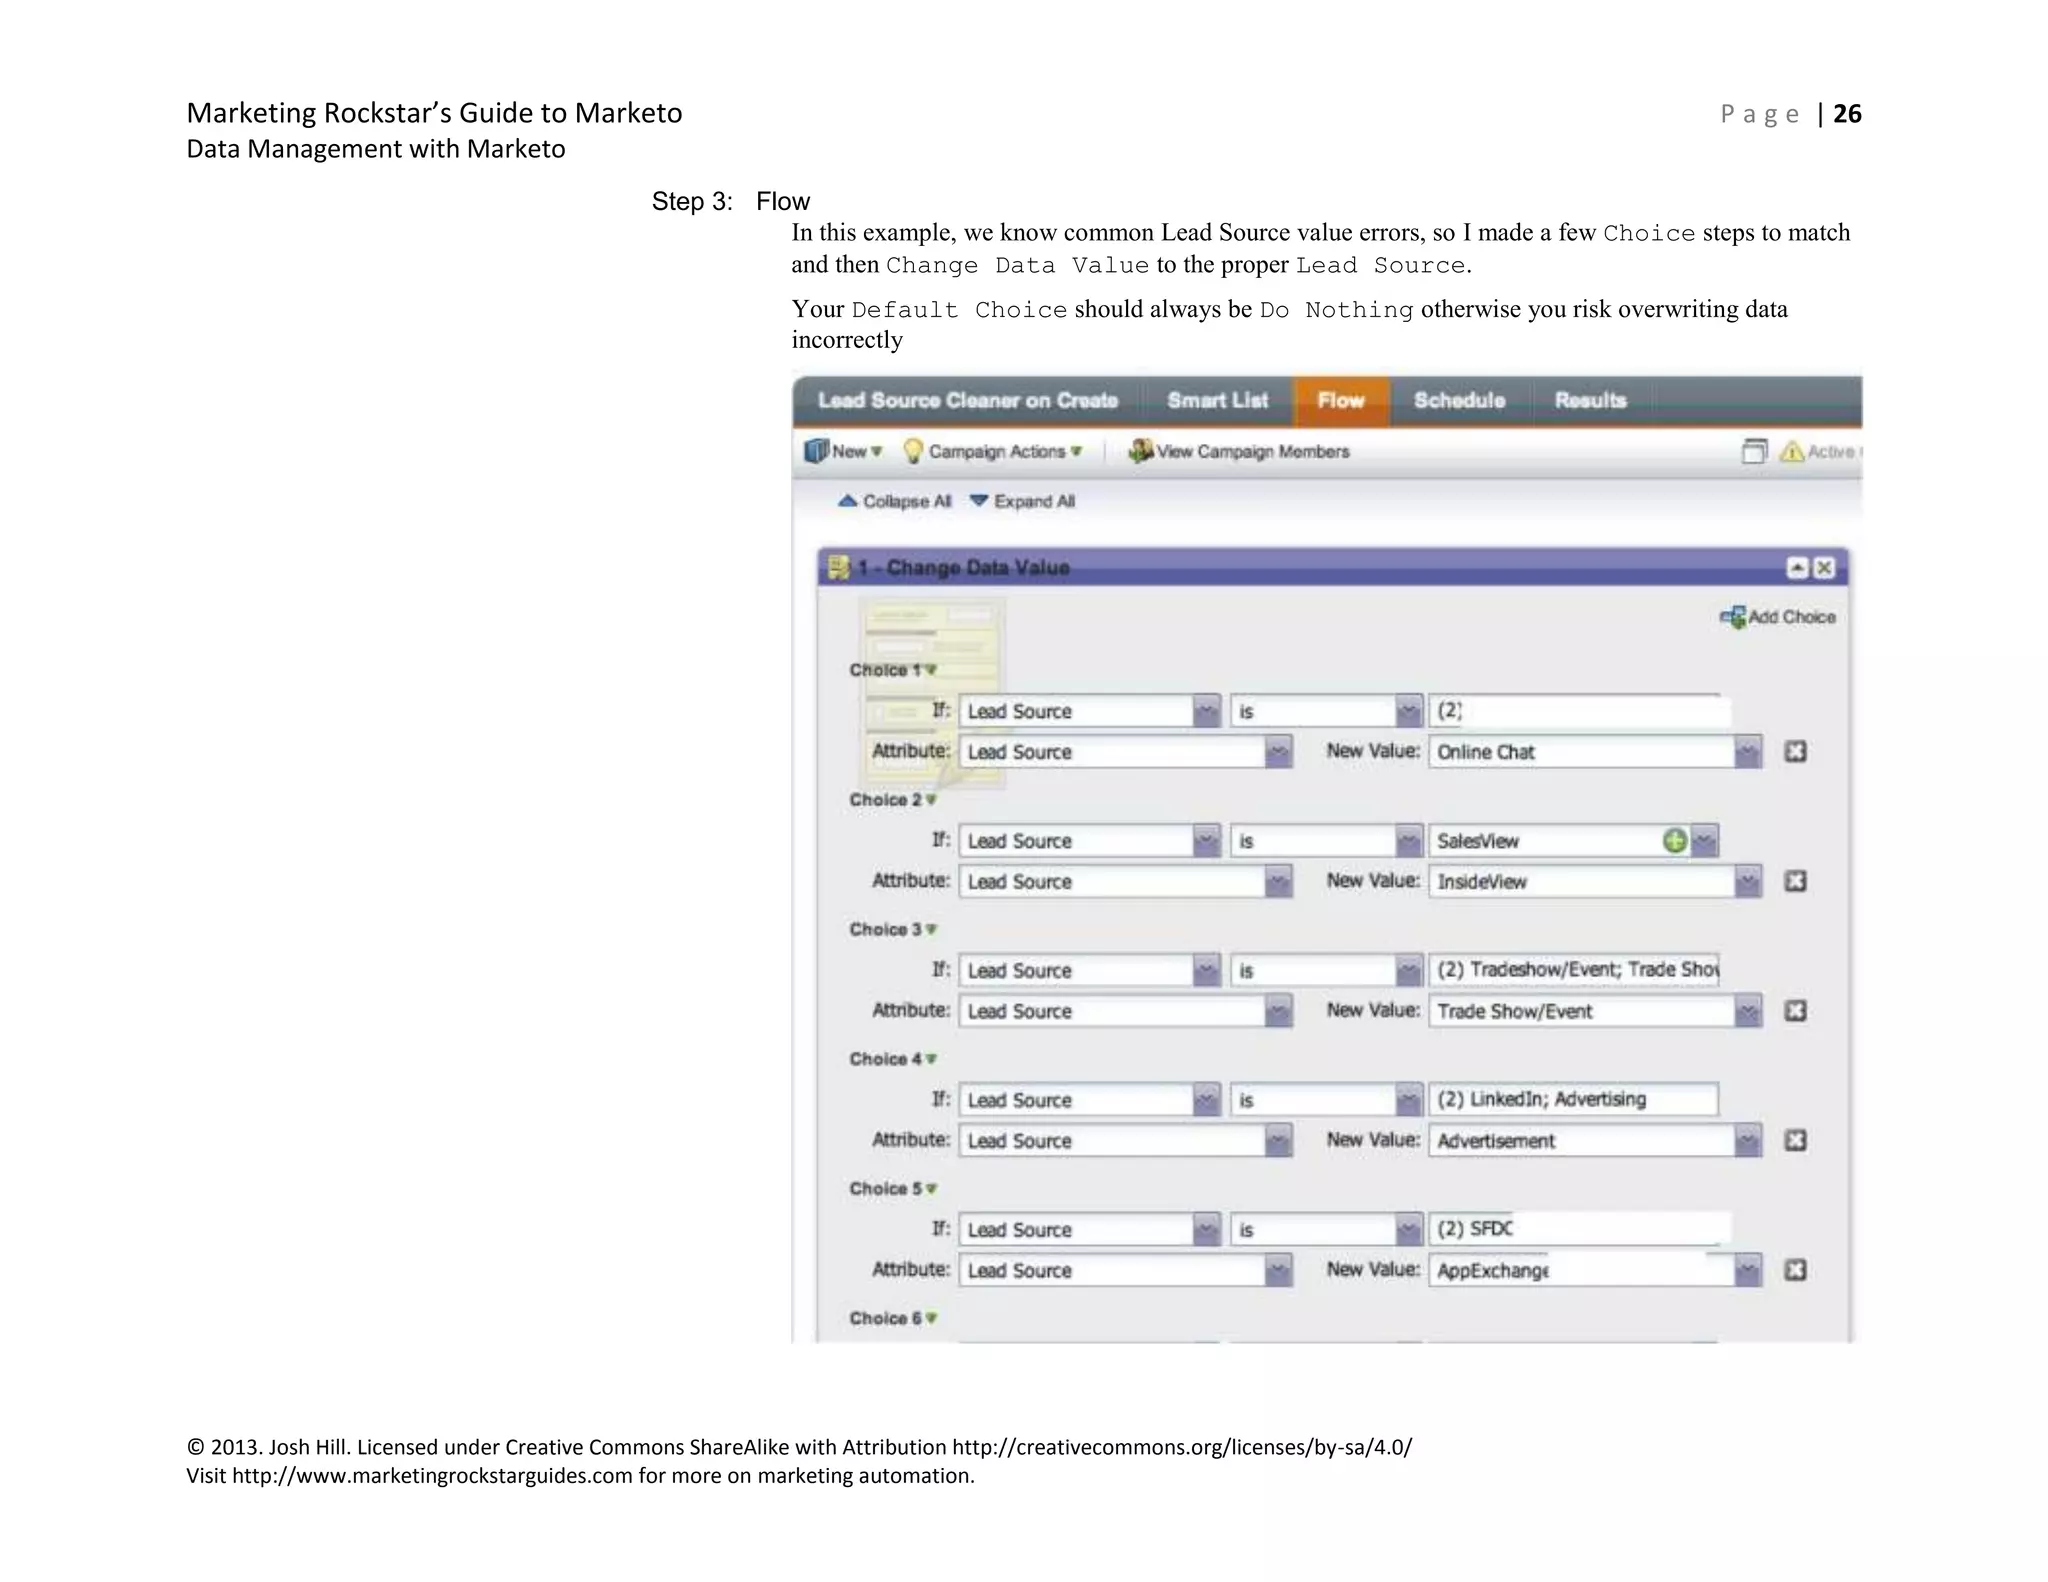Screen dimensions: 2048x1582
Task: Click the View Campaign Members people icon
Action: 1140,451
